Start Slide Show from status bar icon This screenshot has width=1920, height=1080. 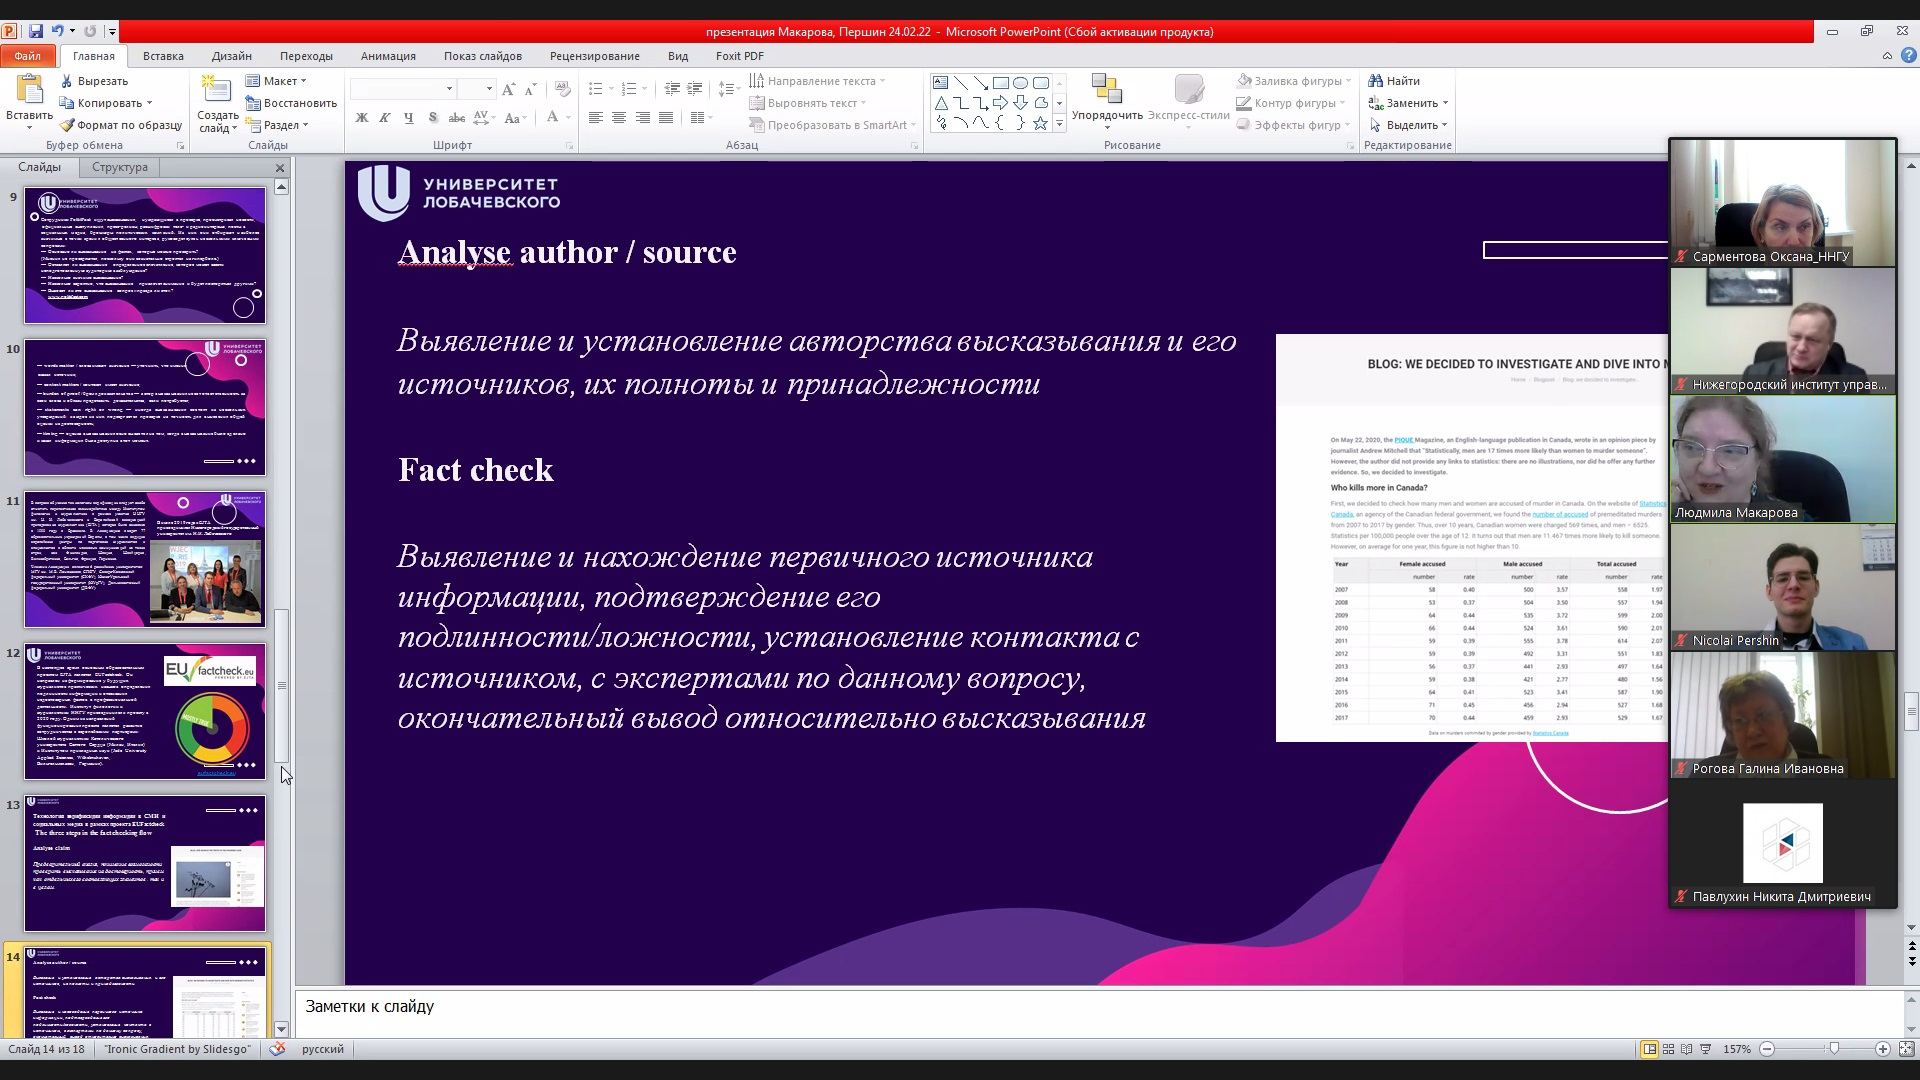click(1706, 1049)
